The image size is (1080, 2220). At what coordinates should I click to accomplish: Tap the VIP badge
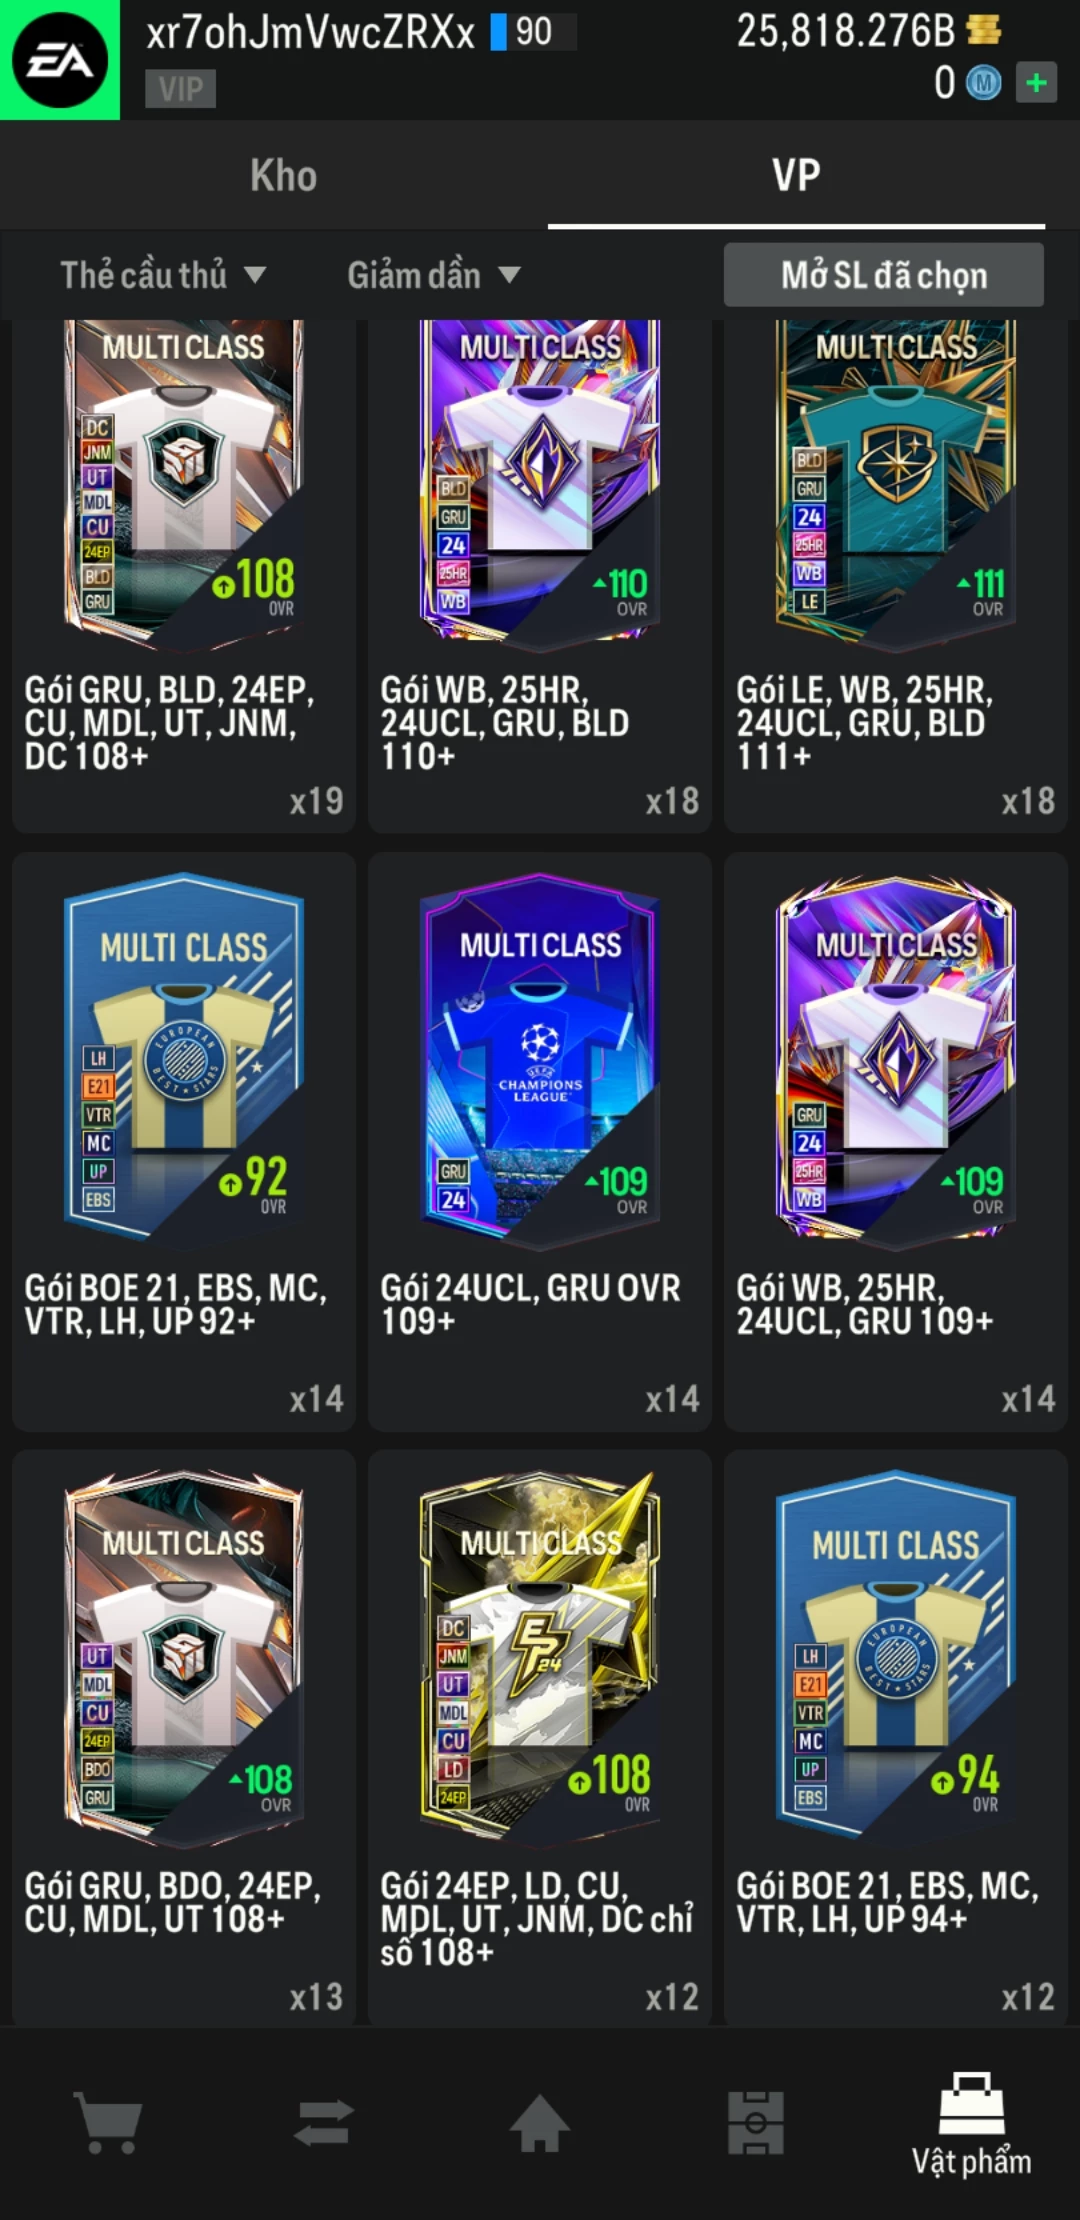(181, 89)
